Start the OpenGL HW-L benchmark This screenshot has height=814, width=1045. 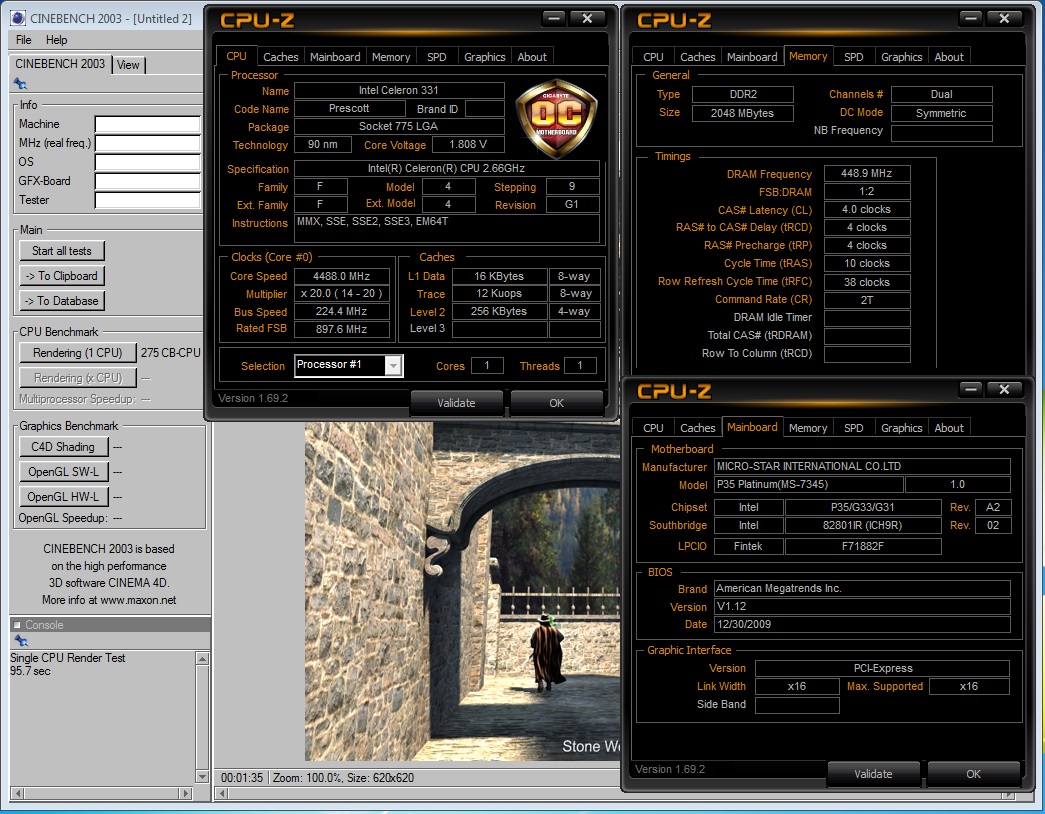pyautogui.click(x=63, y=497)
